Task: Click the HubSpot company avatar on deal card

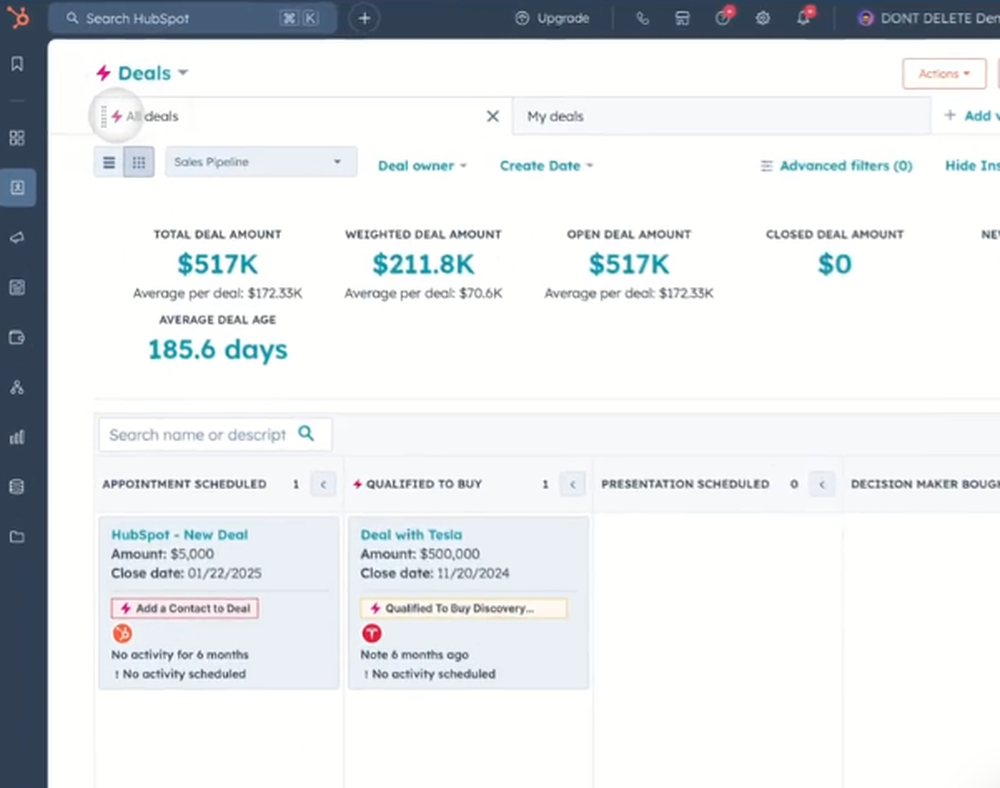Action: pyautogui.click(x=122, y=633)
